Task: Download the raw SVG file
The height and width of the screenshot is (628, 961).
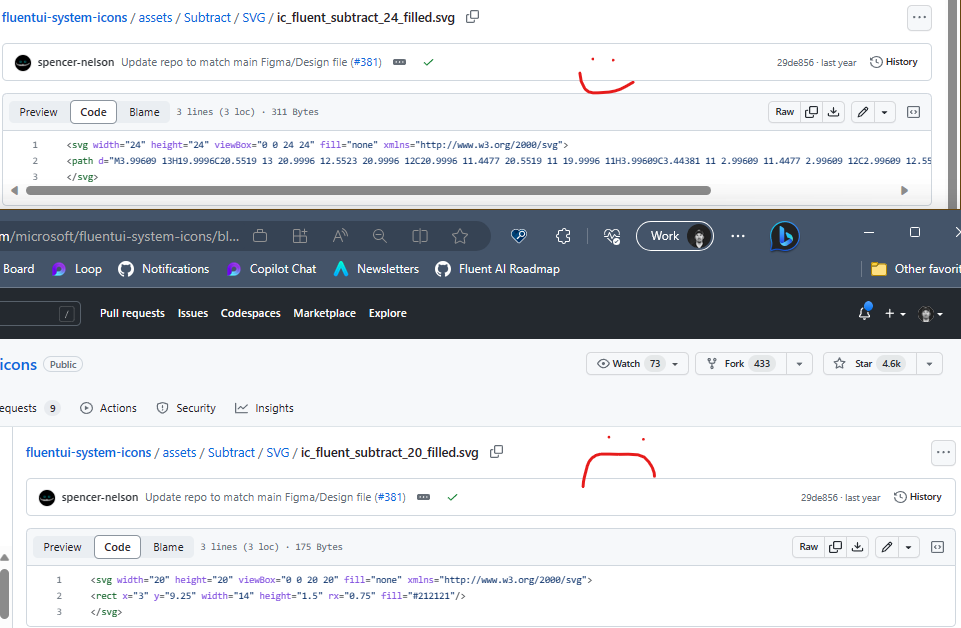Action: [x=833, y=112]
